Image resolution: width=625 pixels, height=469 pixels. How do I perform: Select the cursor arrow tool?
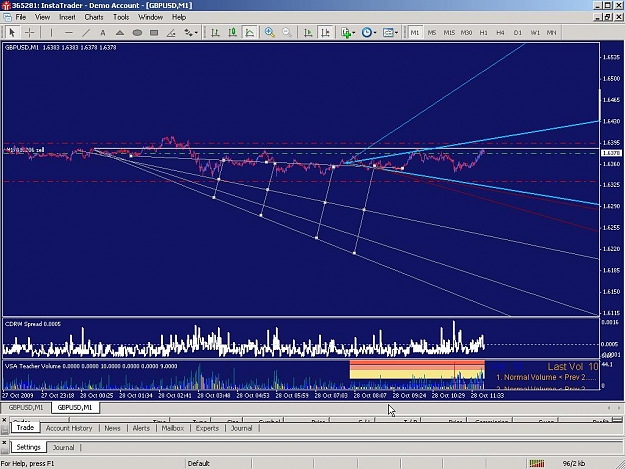(x=12, y=33)
